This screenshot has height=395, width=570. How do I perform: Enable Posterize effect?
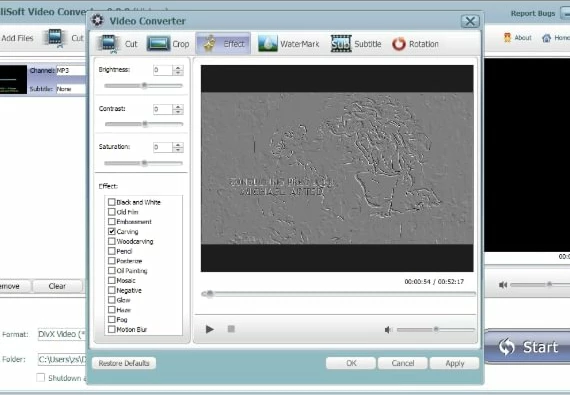[112, 261]
